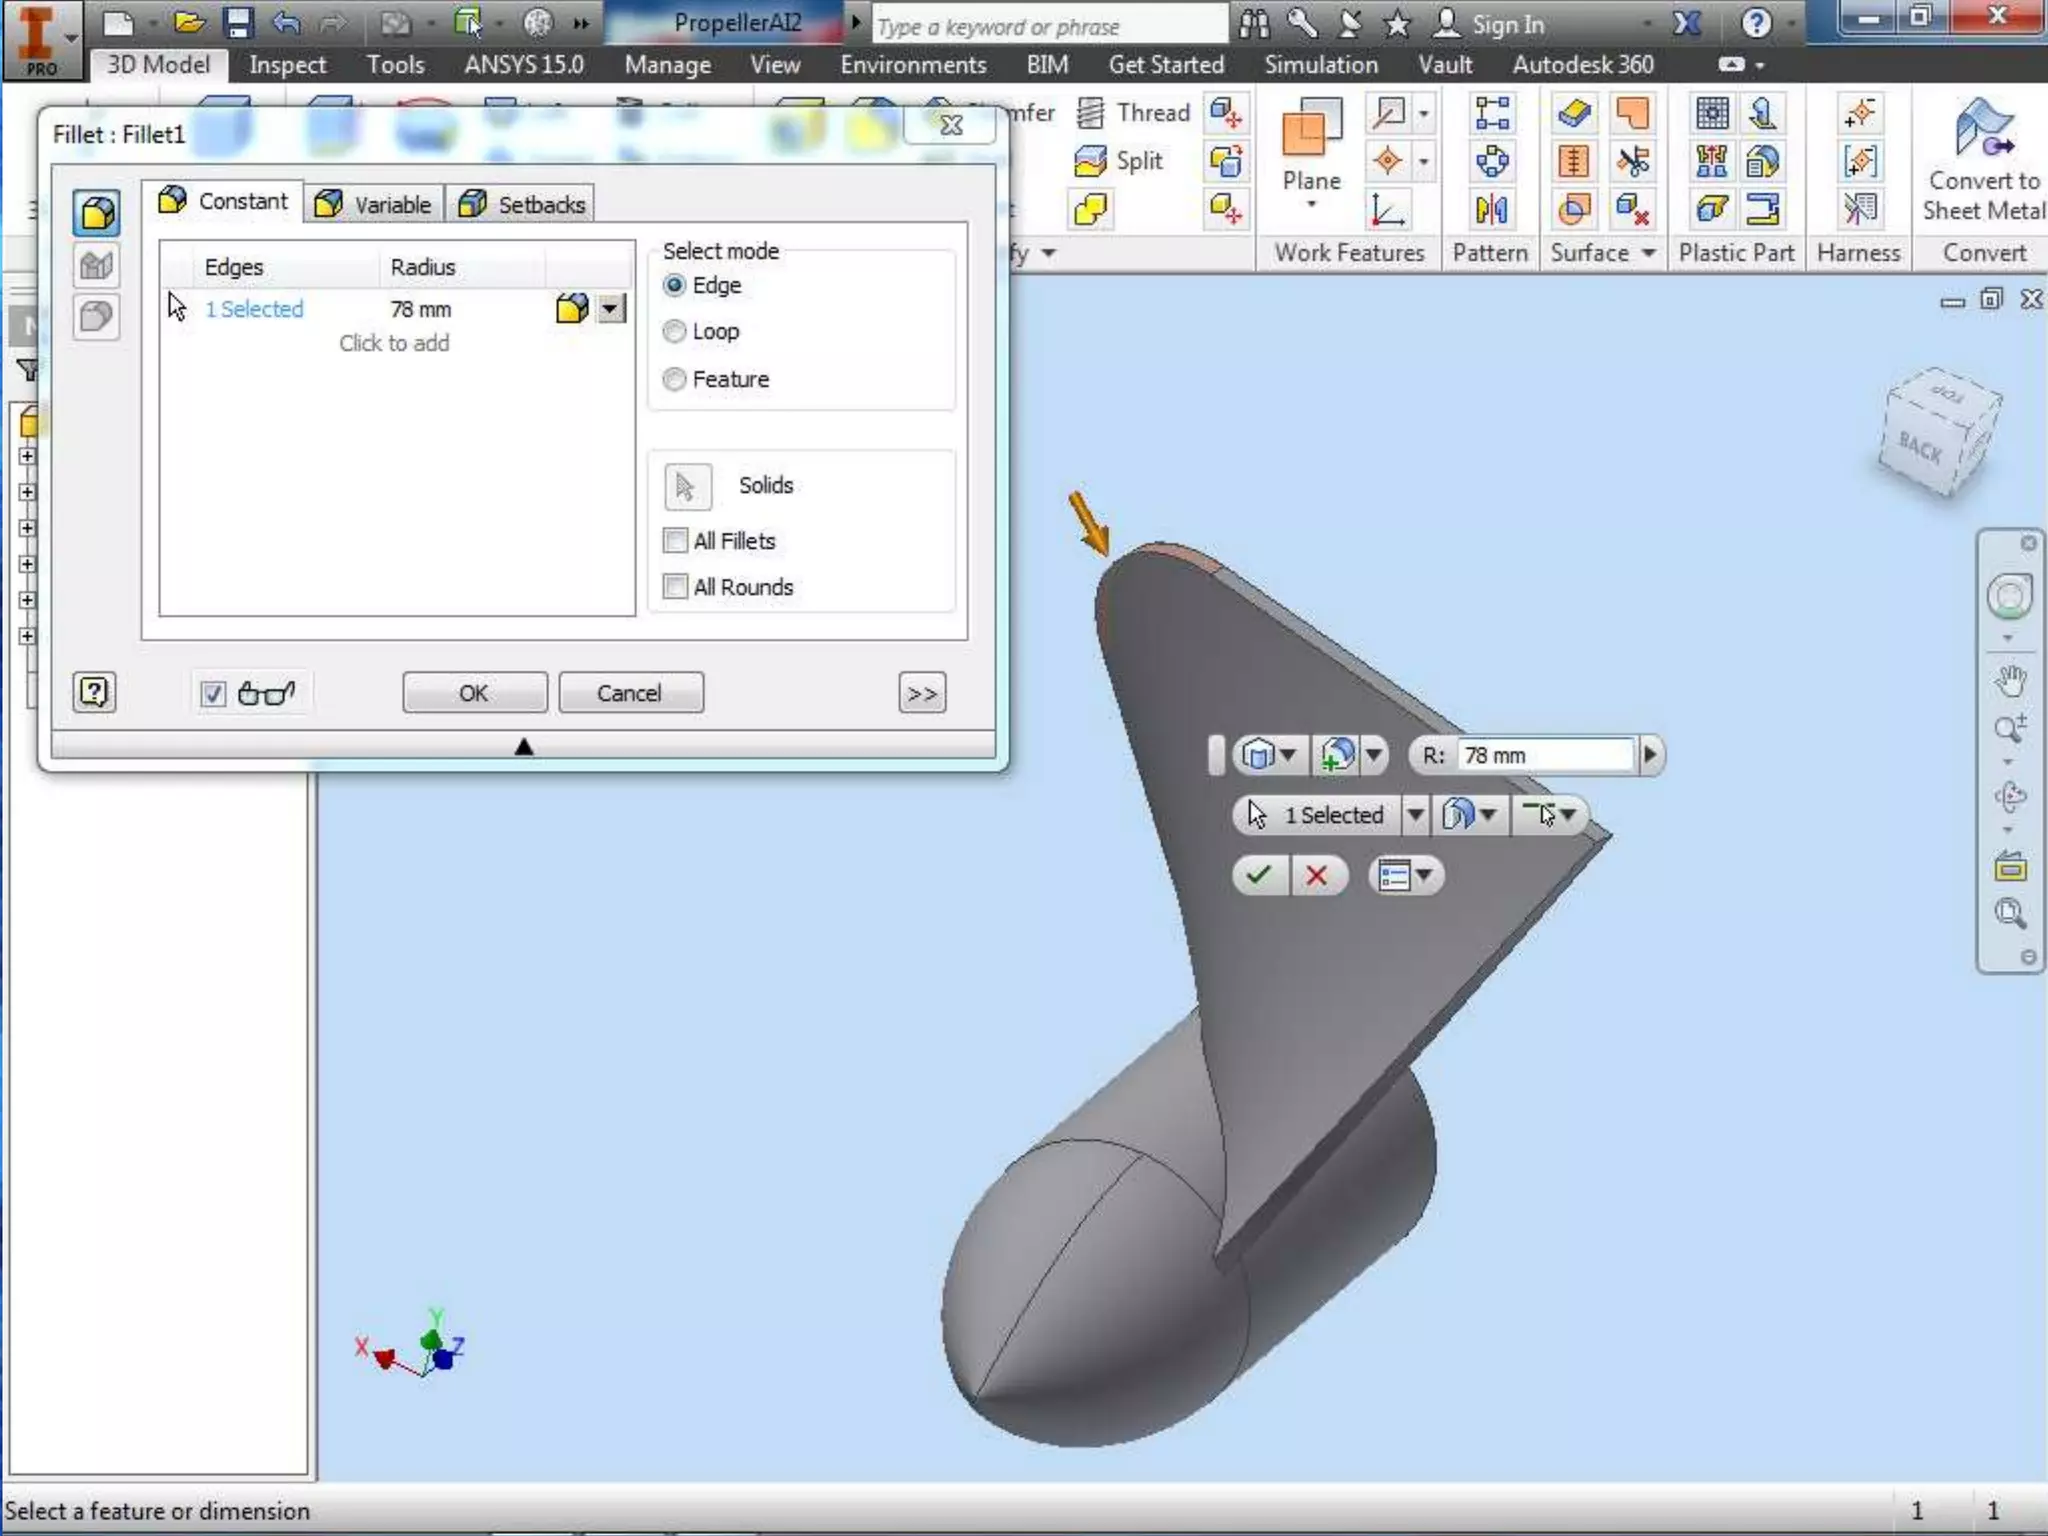Screen dimensions: 2048x1536
Task: Open the fillet continuity type dropdown
Action: [610, 309]
